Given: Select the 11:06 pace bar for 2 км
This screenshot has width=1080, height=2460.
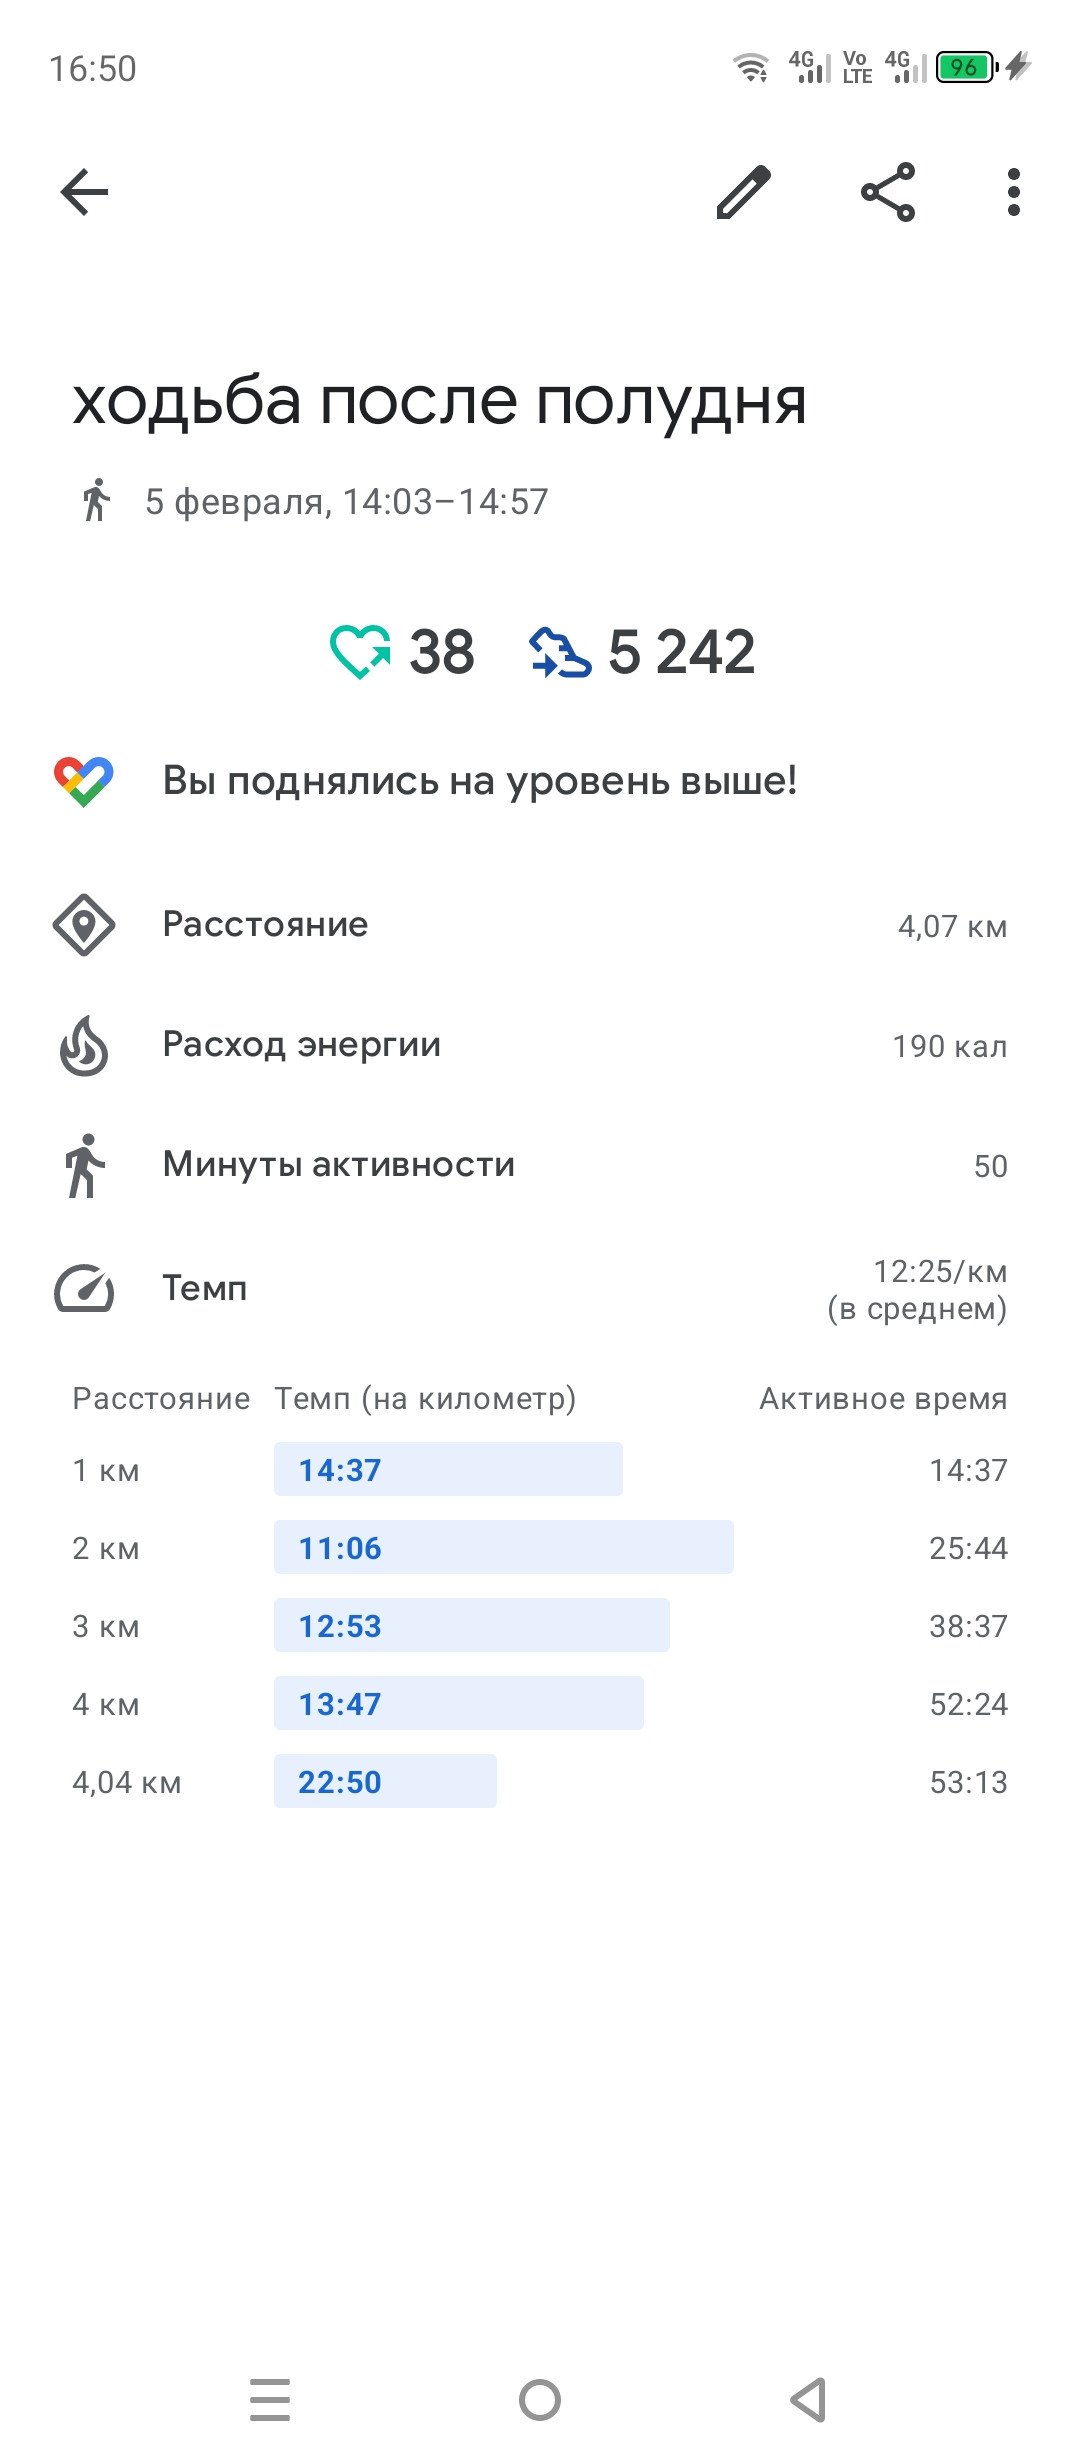Looking at the screenshot, I should point(504,1547).
